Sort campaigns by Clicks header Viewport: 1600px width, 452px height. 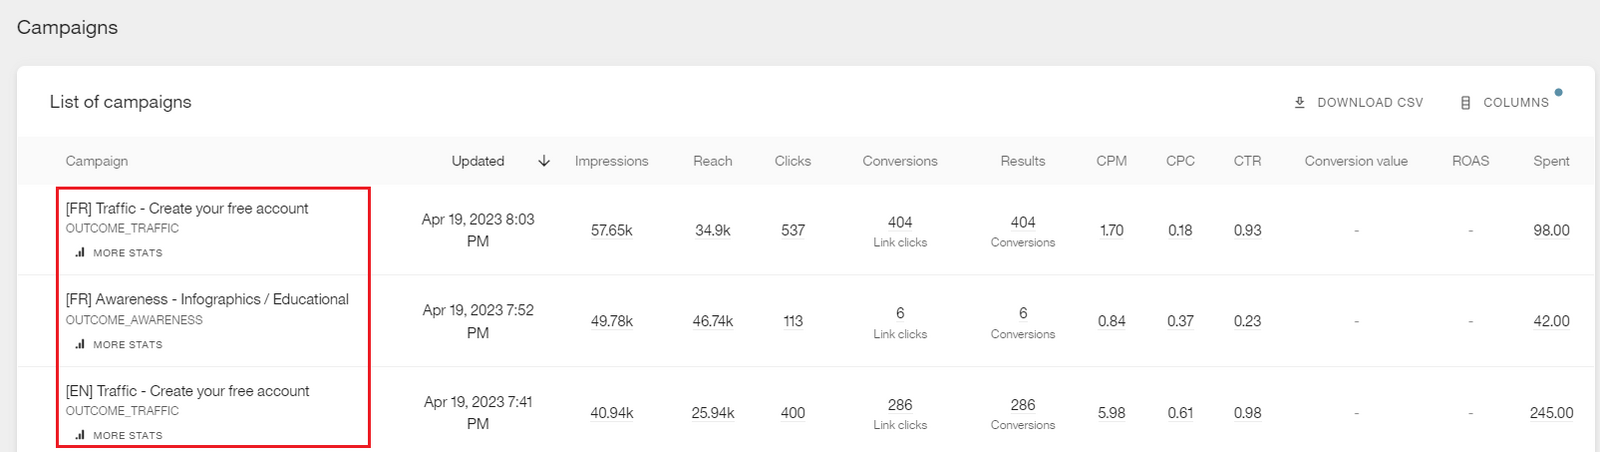tap(792, 161)
